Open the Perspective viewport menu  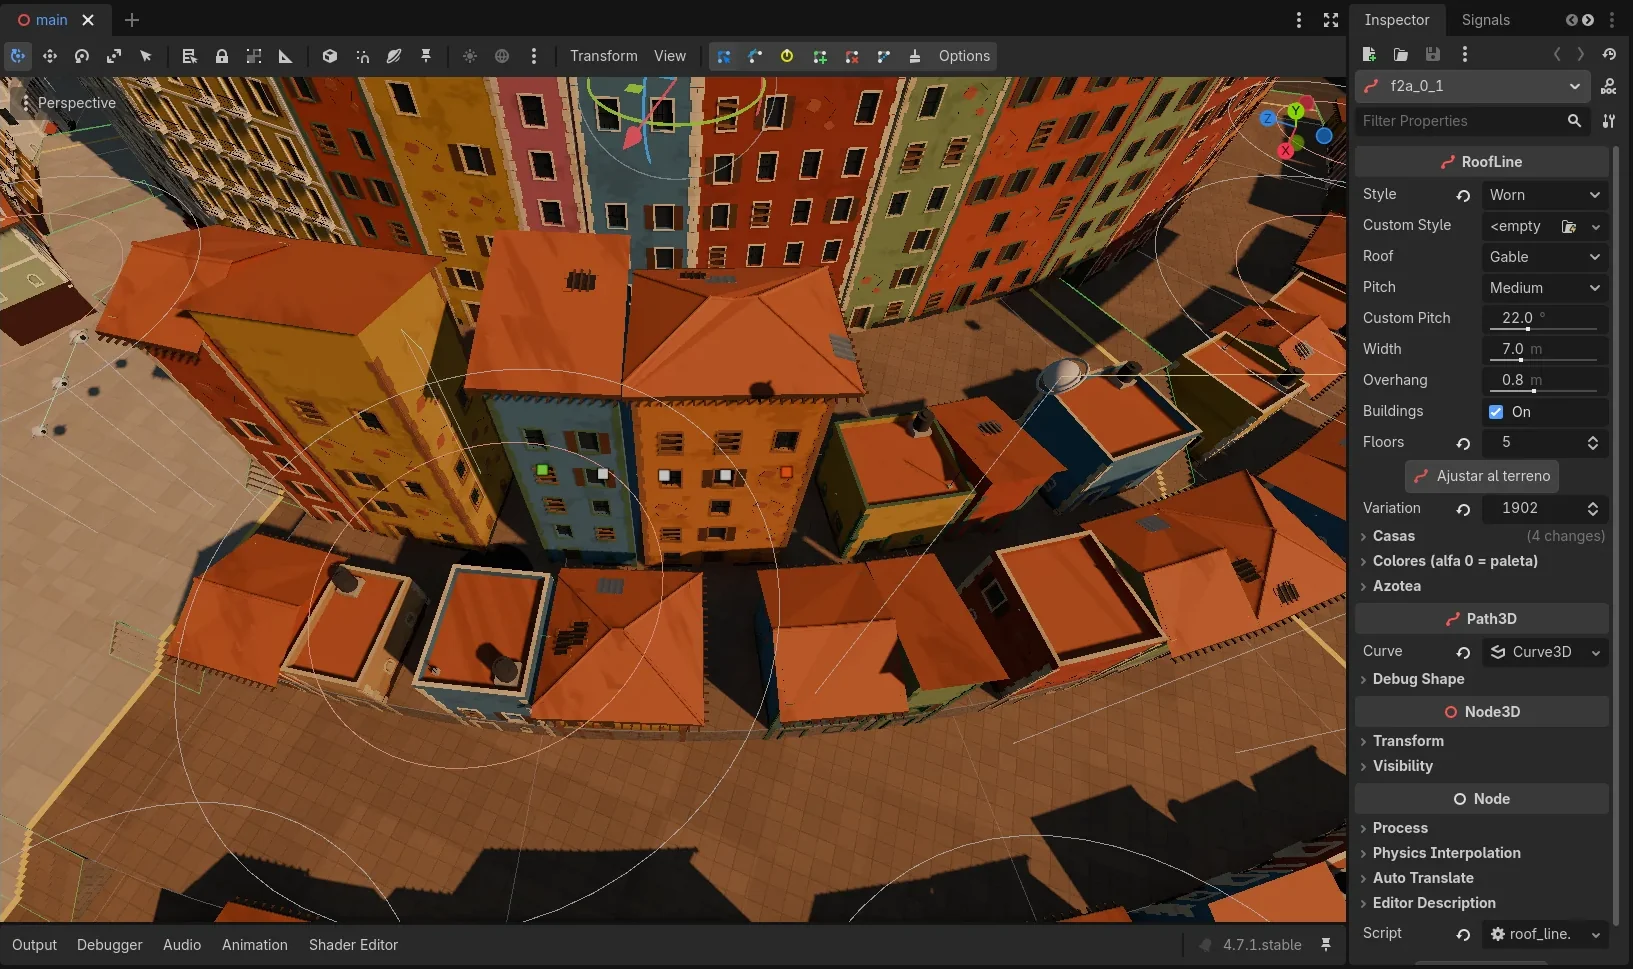coord(68,103)
